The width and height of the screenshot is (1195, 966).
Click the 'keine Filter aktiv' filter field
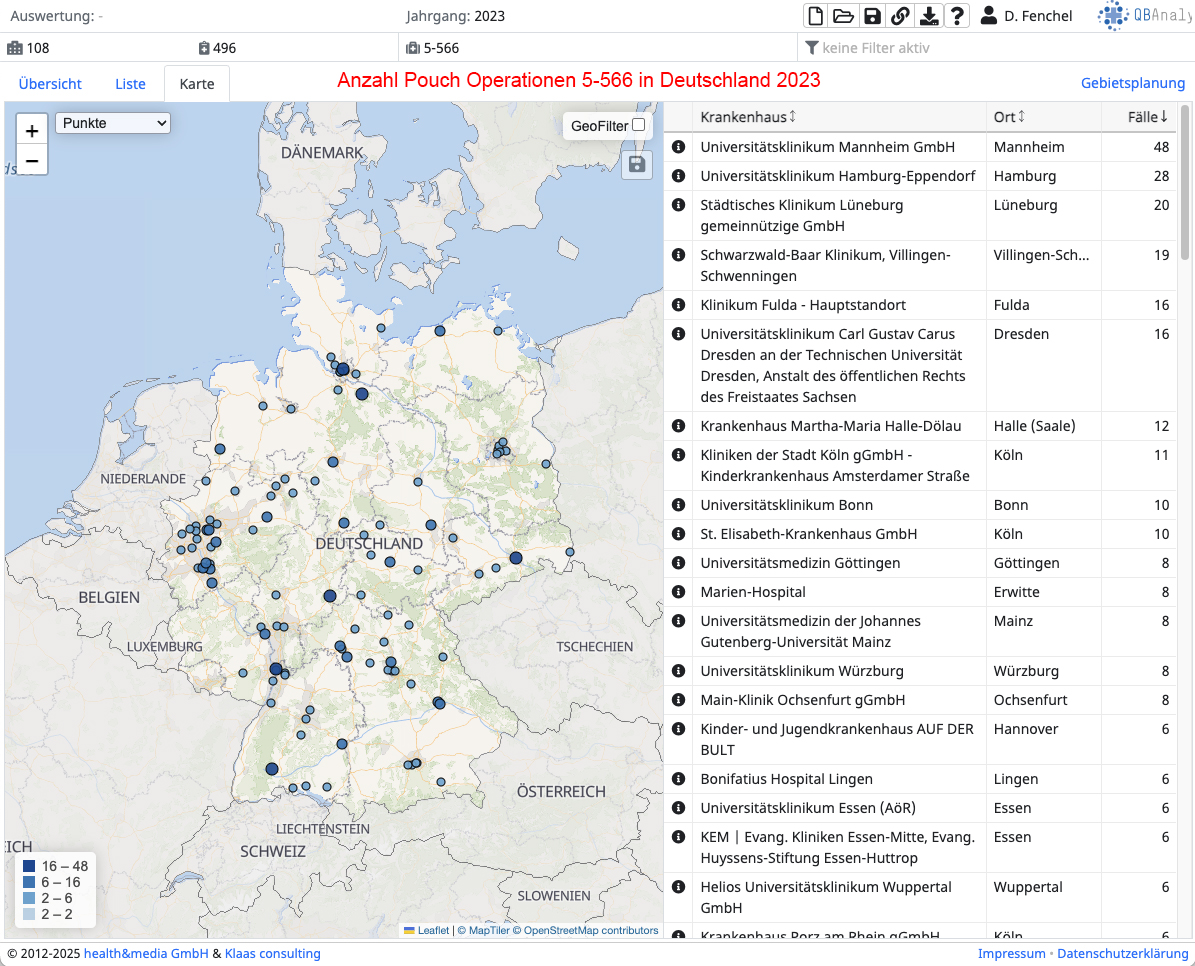(995, 48)
